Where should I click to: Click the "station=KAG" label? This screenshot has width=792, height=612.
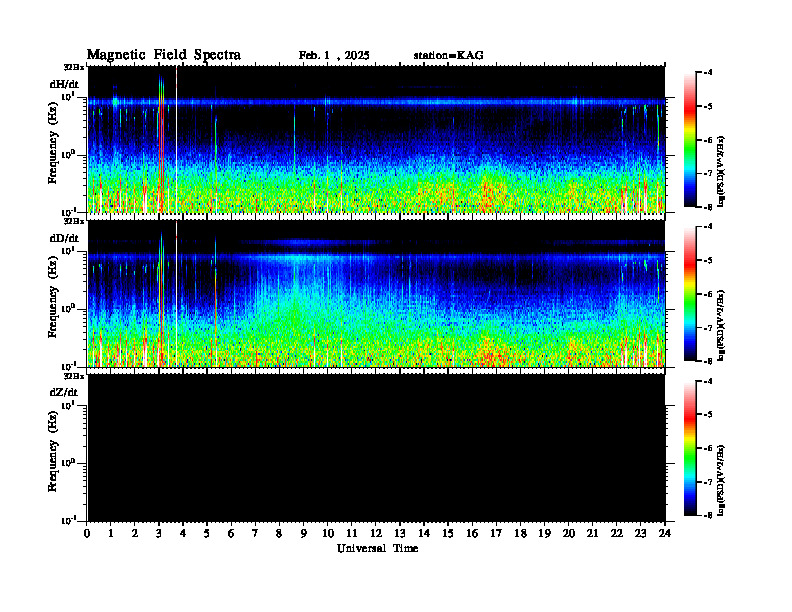pyautogui.click(x=448, y=56)
